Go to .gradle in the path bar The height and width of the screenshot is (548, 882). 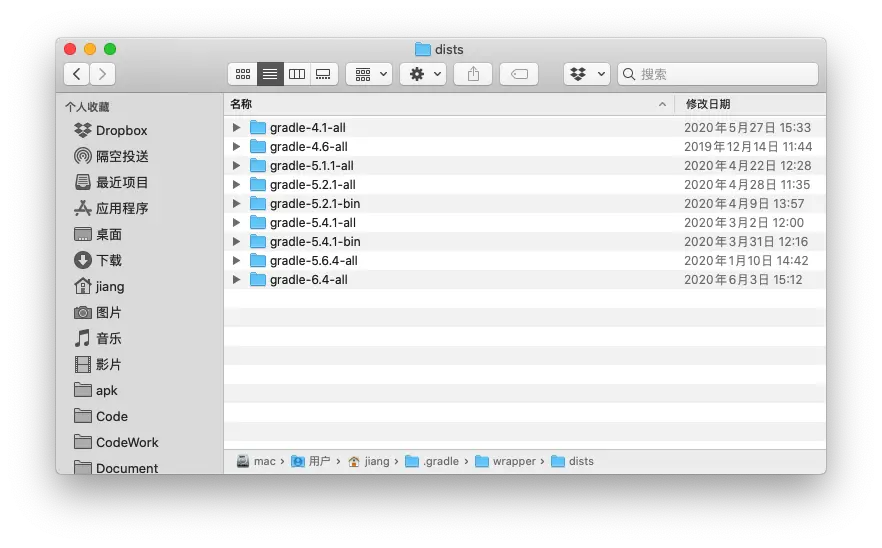point(432,461)
